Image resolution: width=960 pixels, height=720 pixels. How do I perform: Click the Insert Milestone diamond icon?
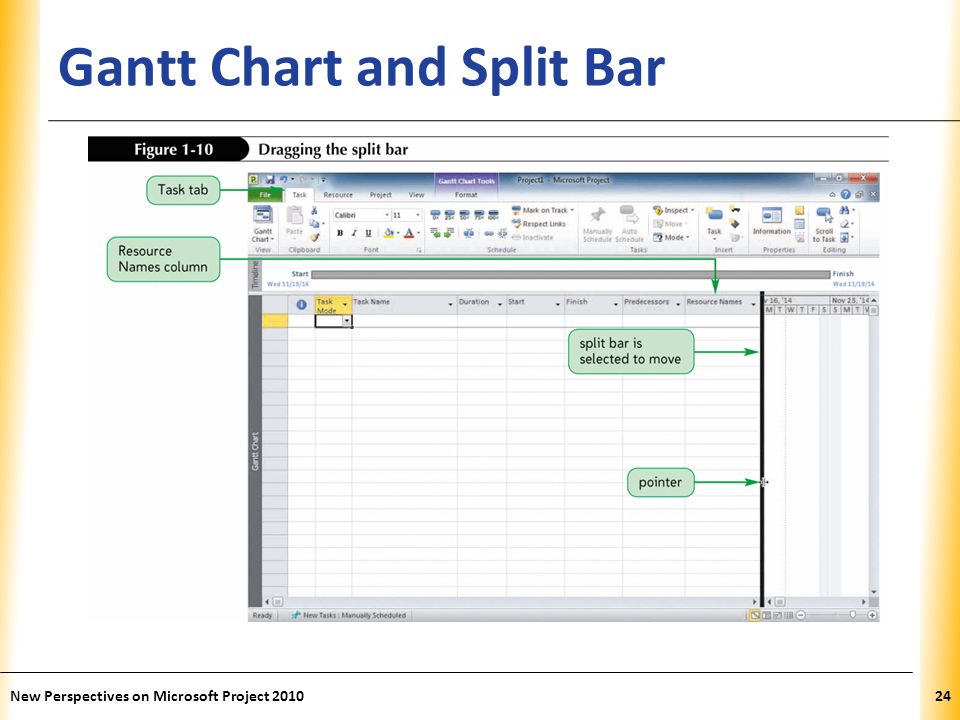click(735, 224)
